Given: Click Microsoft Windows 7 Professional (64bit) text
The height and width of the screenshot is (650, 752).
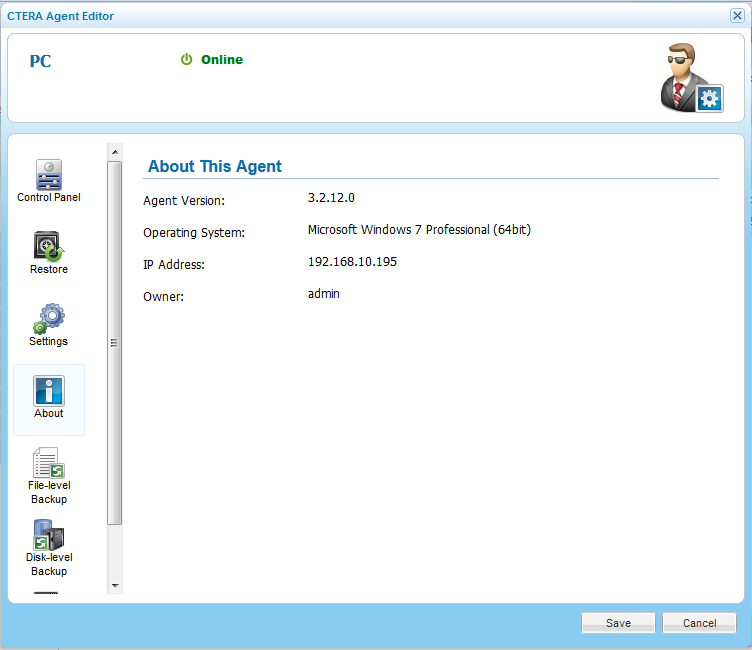Looking at the screenshot, I should pos(419,230).
